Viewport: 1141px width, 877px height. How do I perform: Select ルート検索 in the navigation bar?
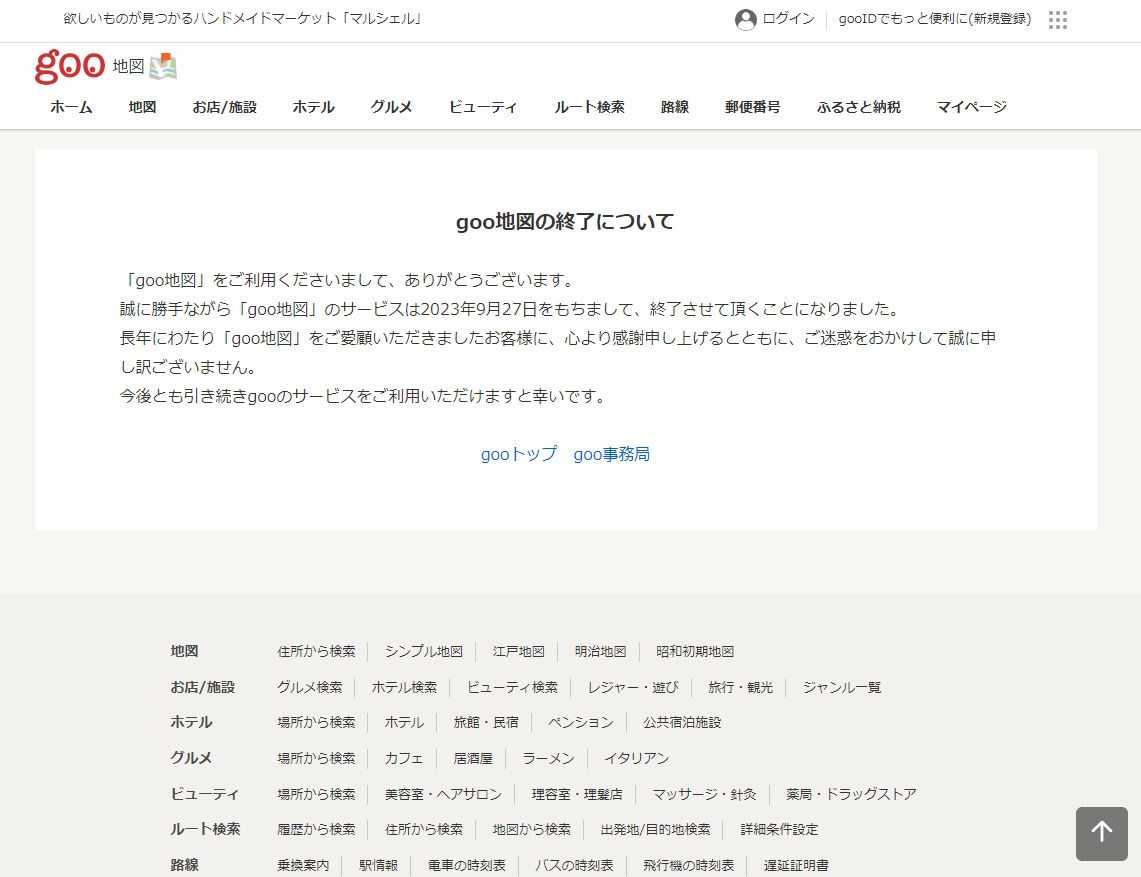(589, 107)
